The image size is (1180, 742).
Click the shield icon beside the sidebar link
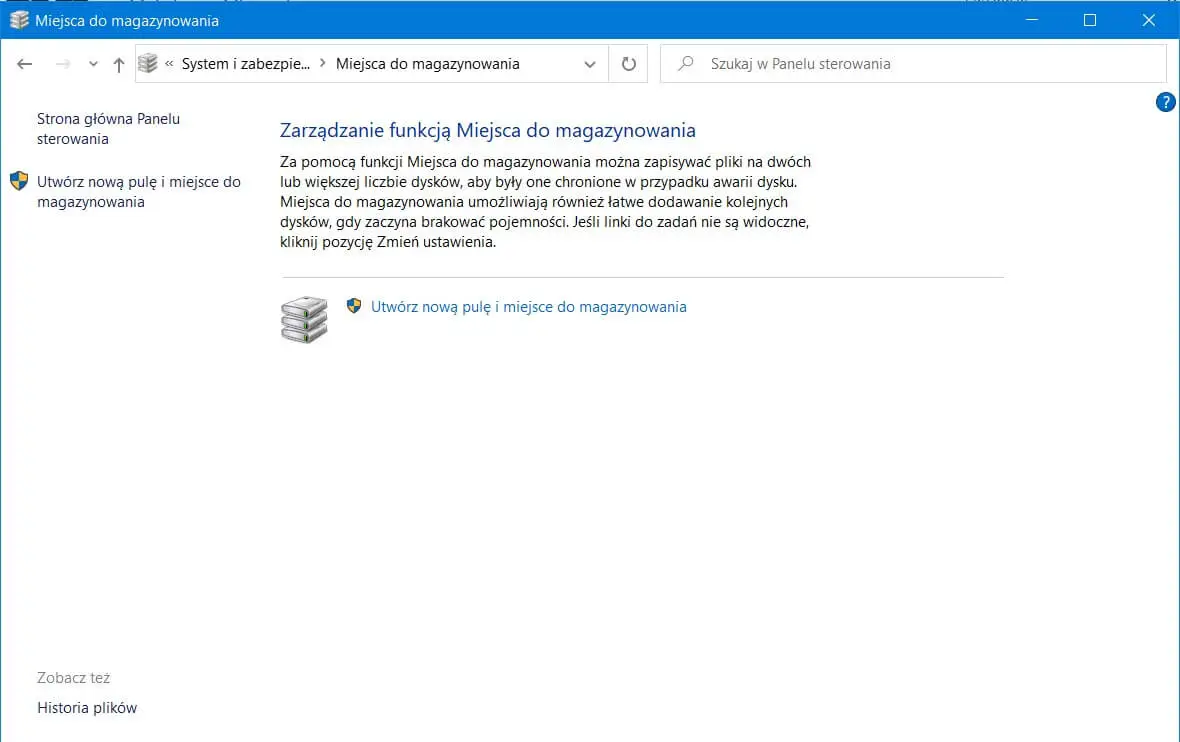(19, 182)
